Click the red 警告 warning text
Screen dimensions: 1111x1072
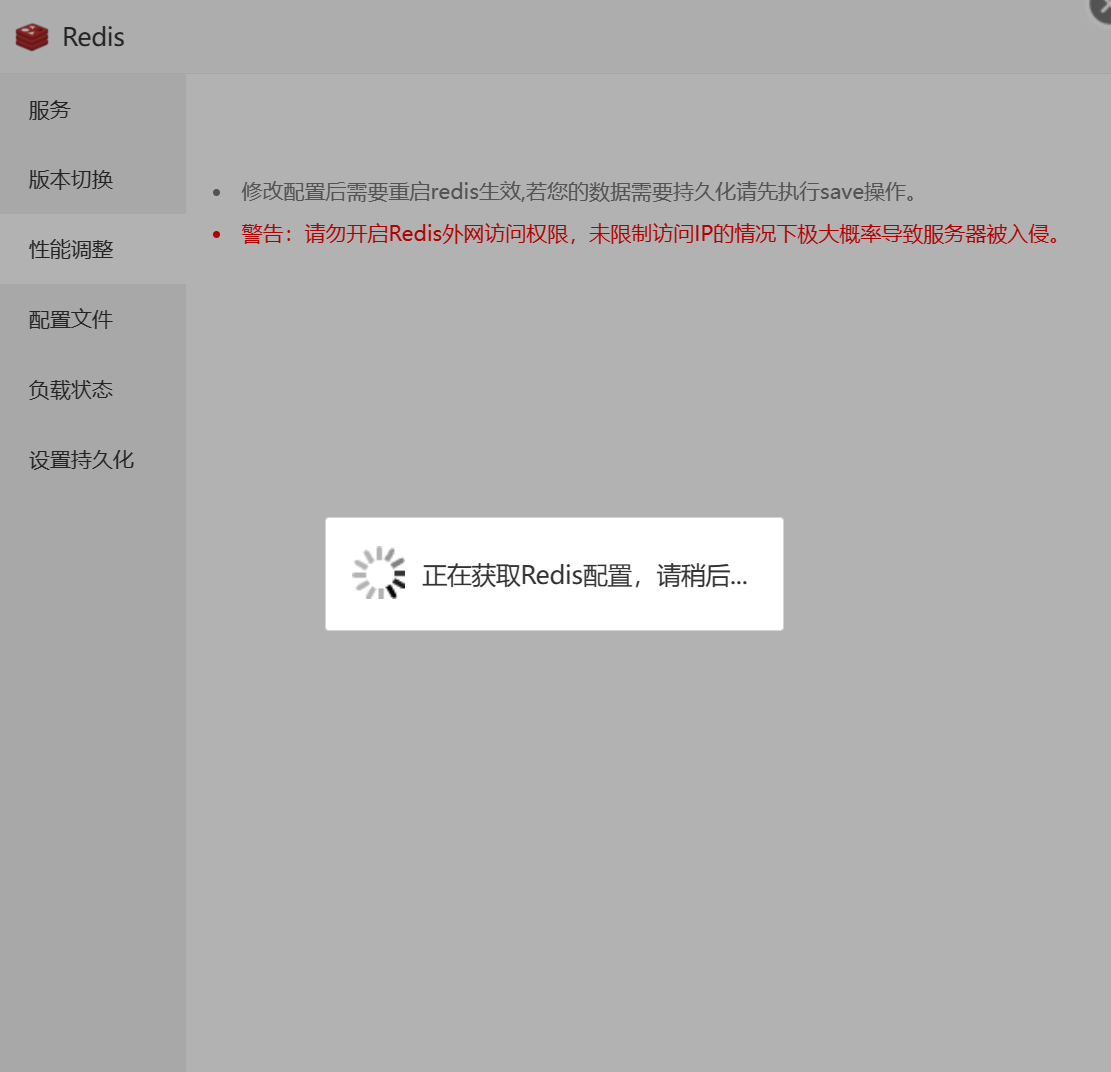pos(650,234)
